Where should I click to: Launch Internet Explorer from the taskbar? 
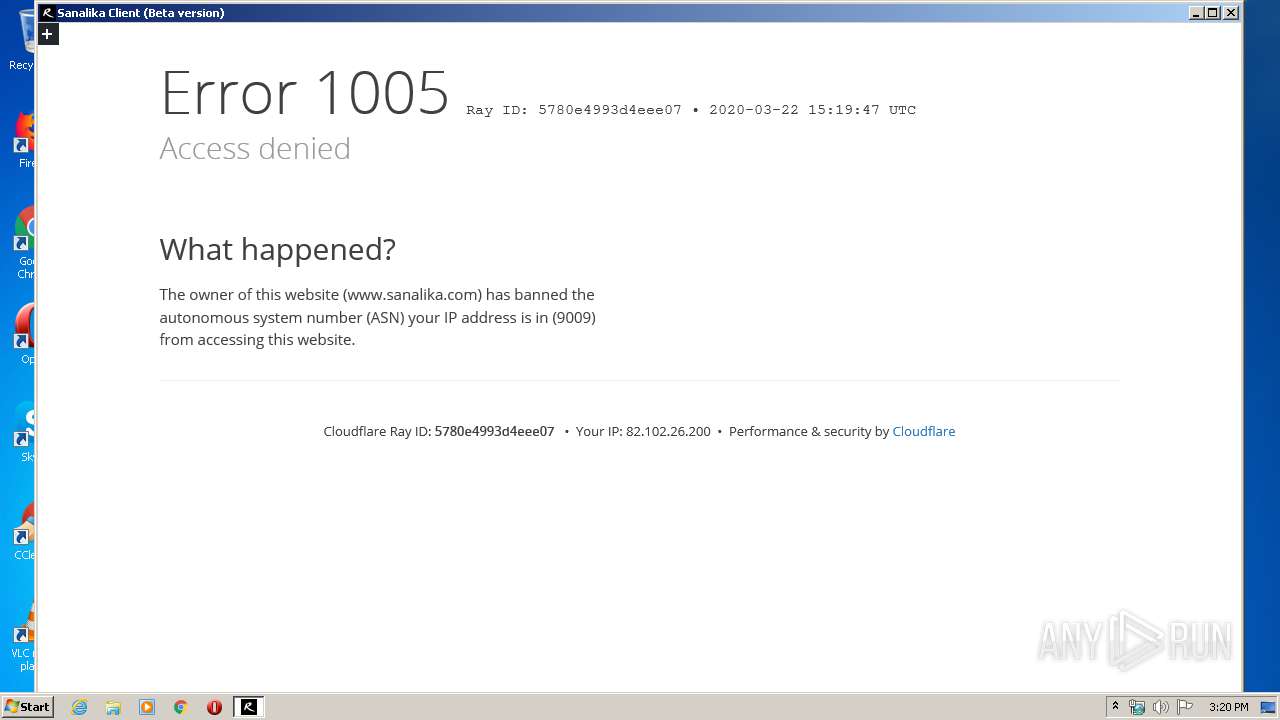click(80, 707)
